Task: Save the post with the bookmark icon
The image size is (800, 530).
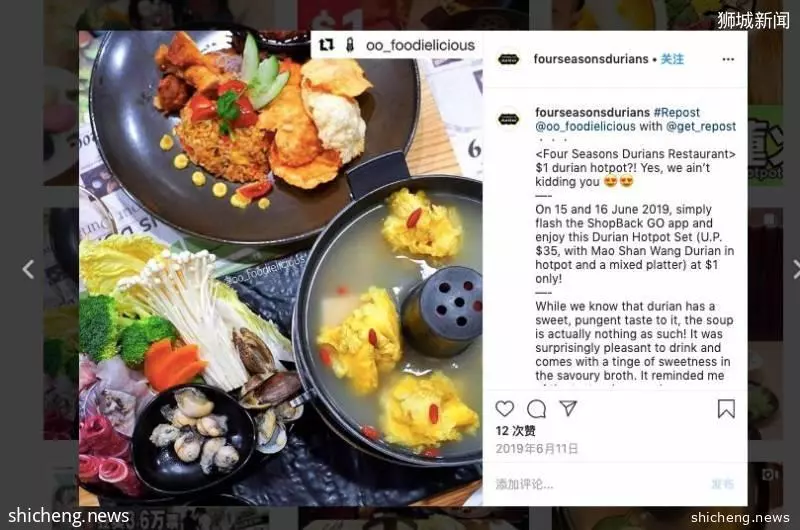Action: [x=726, y=409]
